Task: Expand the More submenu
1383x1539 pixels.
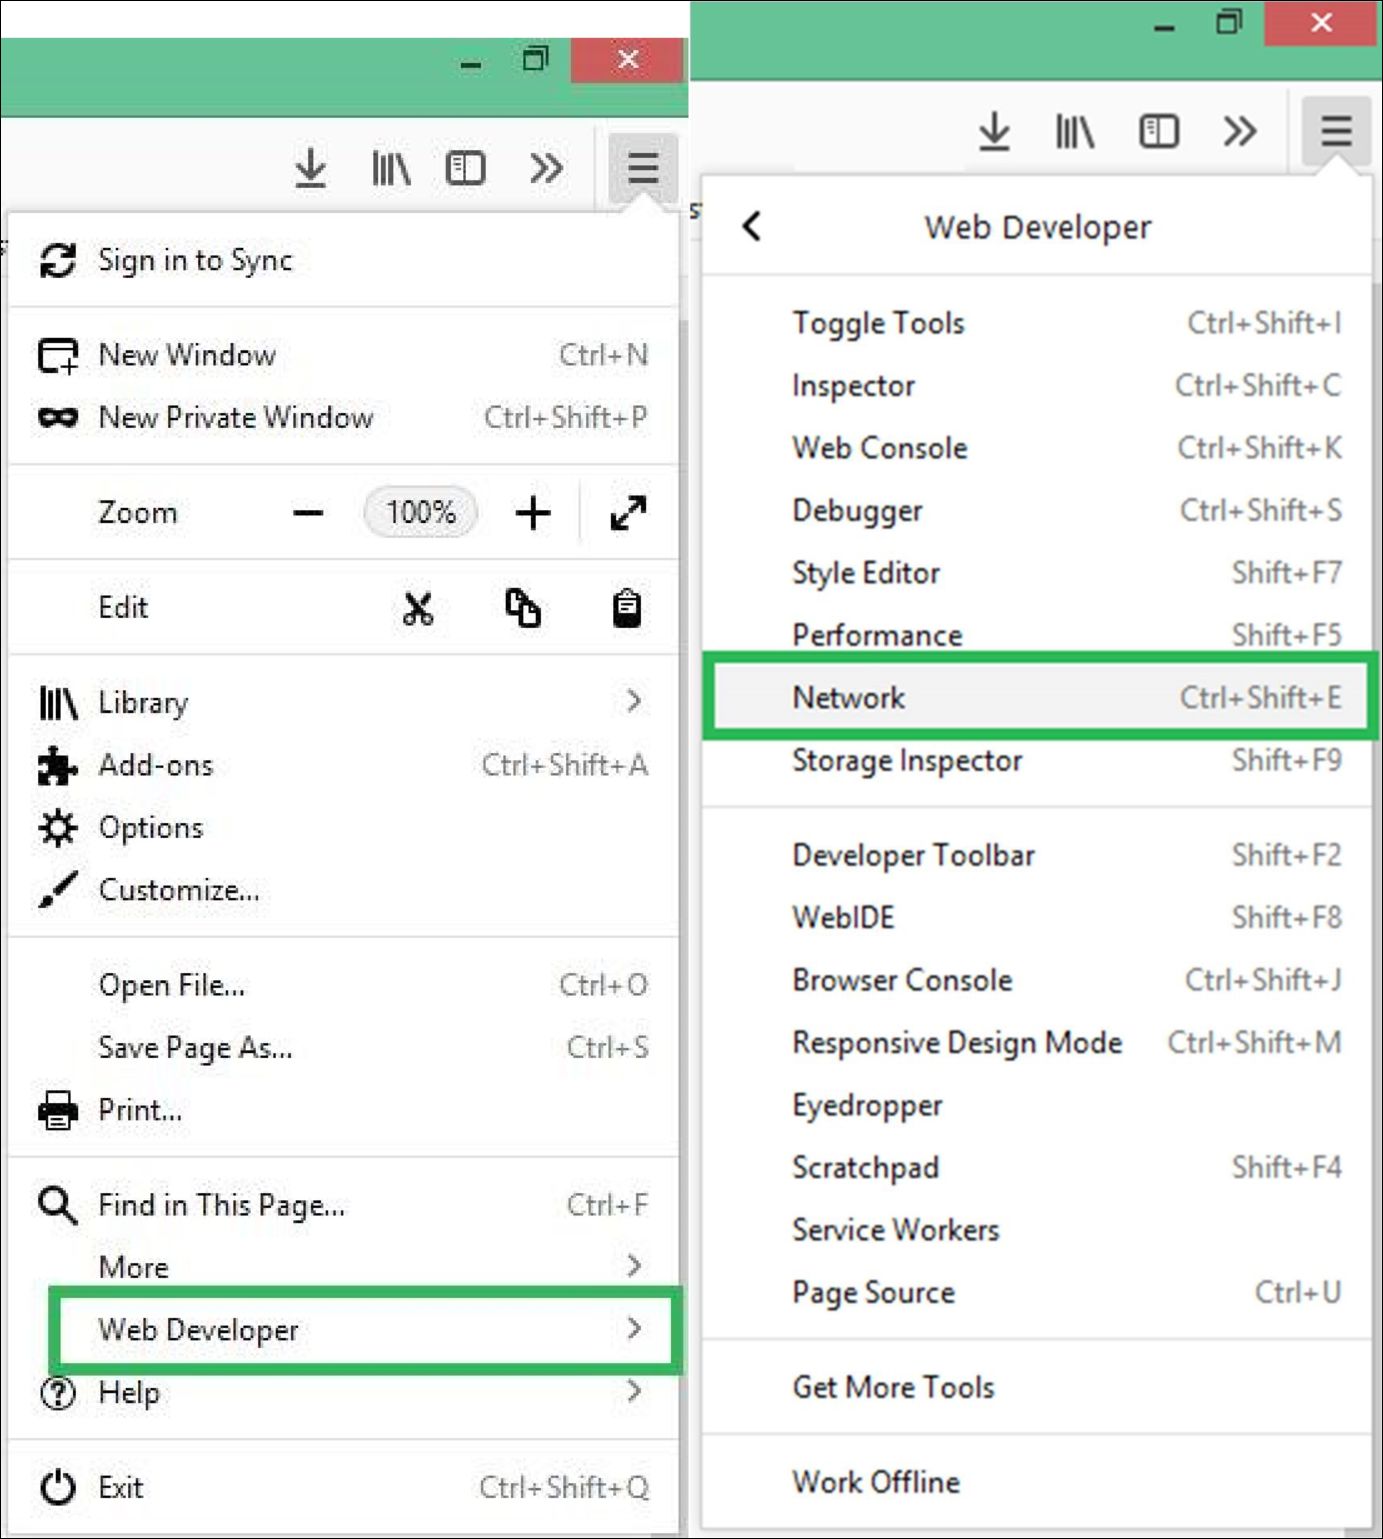Action: pyautogui.click(x=342, y=1267)
